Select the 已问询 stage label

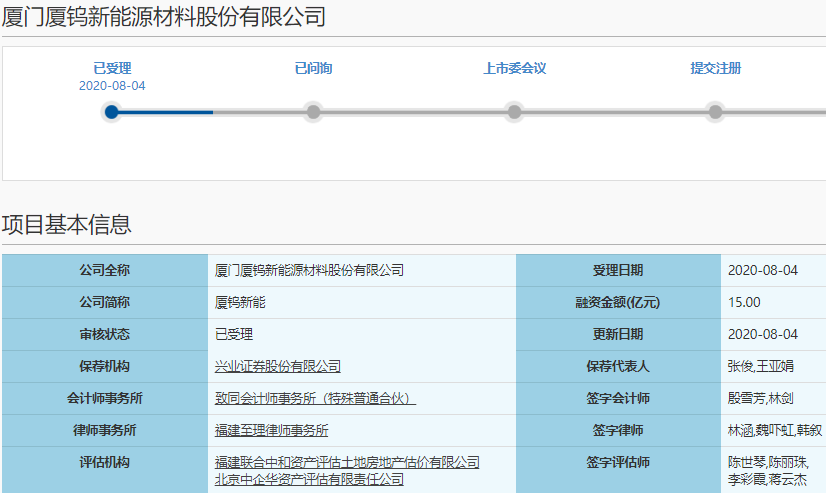pos(313,69)
